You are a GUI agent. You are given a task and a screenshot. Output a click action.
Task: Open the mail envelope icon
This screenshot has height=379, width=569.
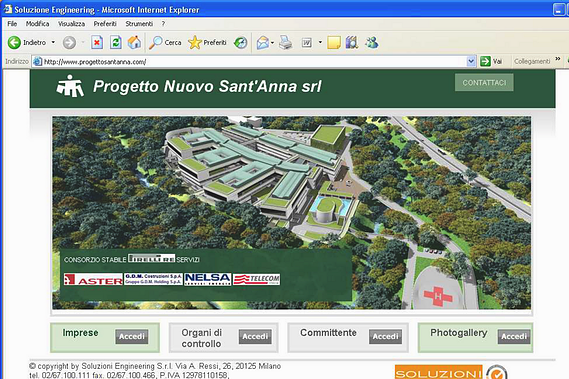point(263,43)
